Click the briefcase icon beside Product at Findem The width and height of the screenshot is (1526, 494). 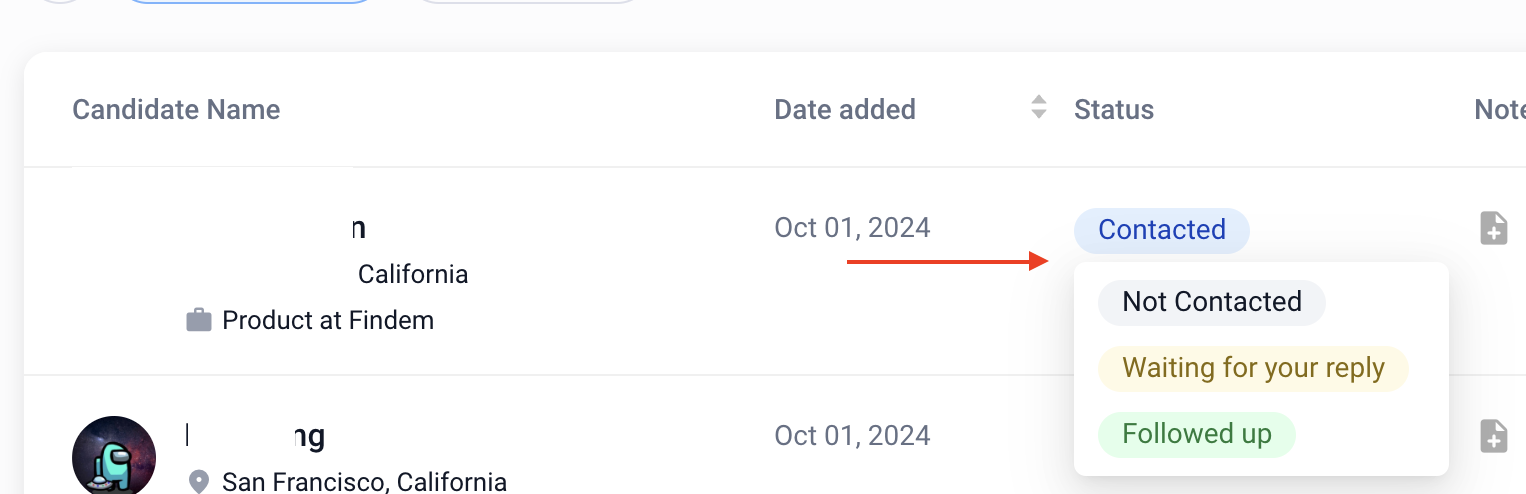click(199, 321)
